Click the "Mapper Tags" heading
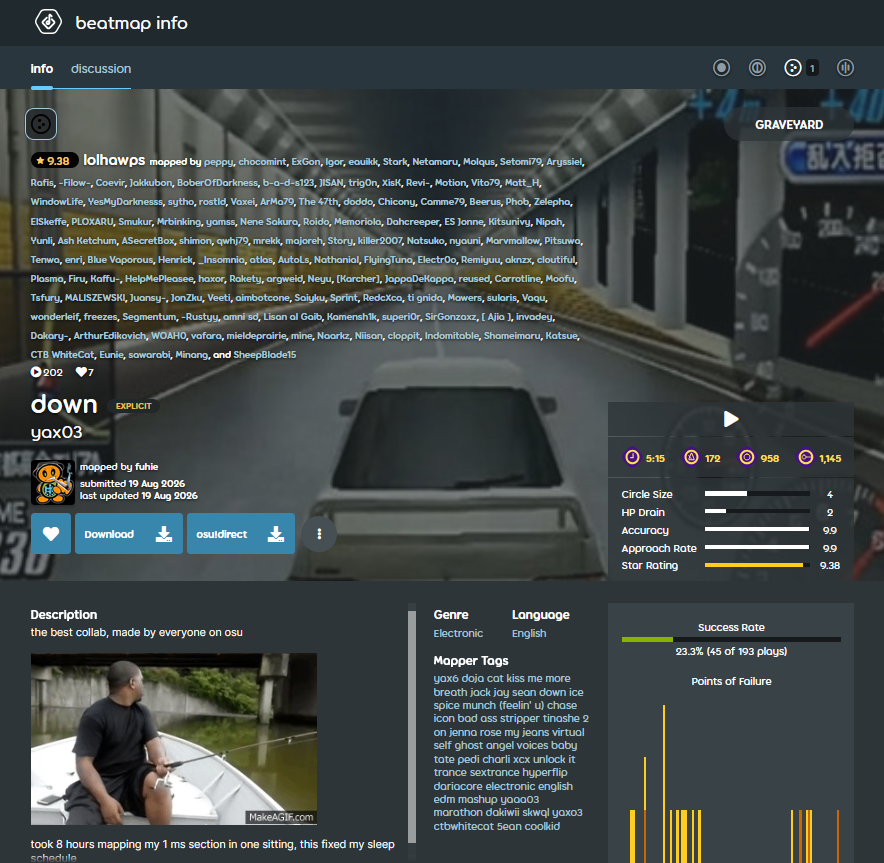The height and width of the screenshot is (863, 884). click(x=470, y=661)
